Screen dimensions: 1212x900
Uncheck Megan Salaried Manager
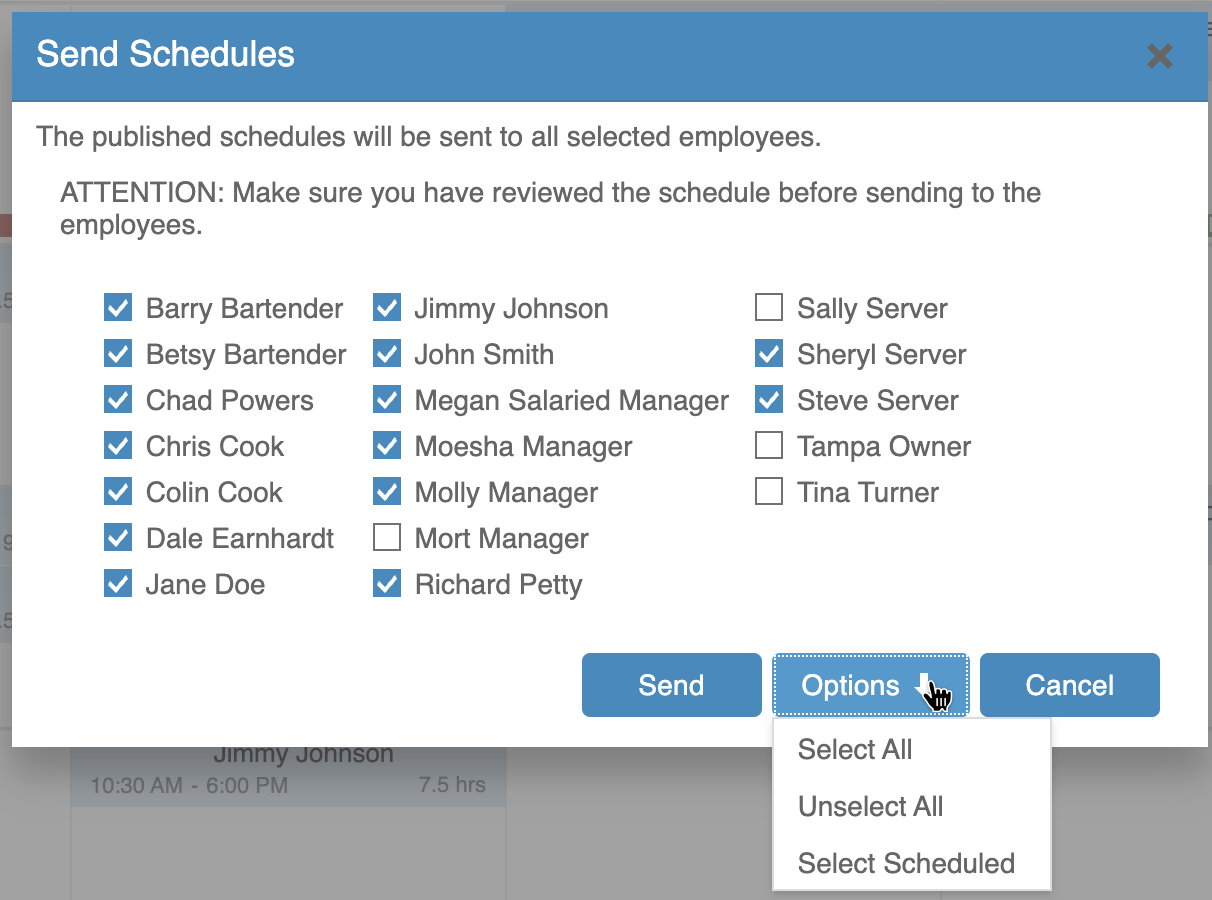[x=387, y=400]
